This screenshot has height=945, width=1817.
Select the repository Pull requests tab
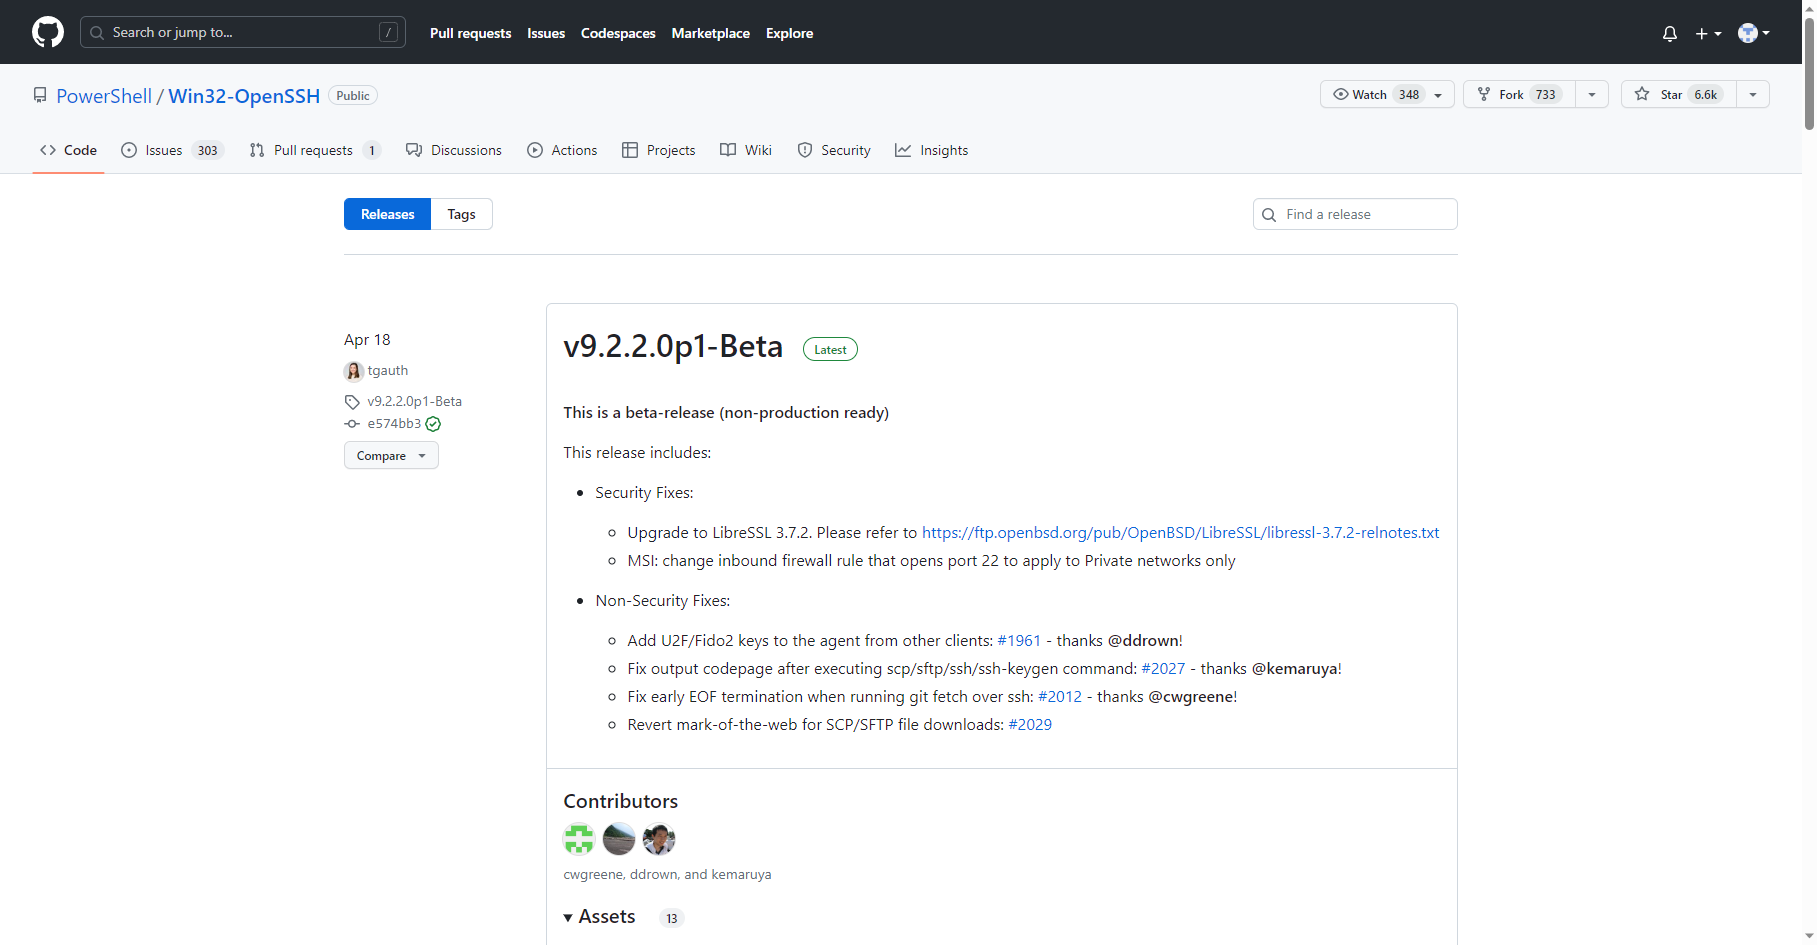[315, 150]
